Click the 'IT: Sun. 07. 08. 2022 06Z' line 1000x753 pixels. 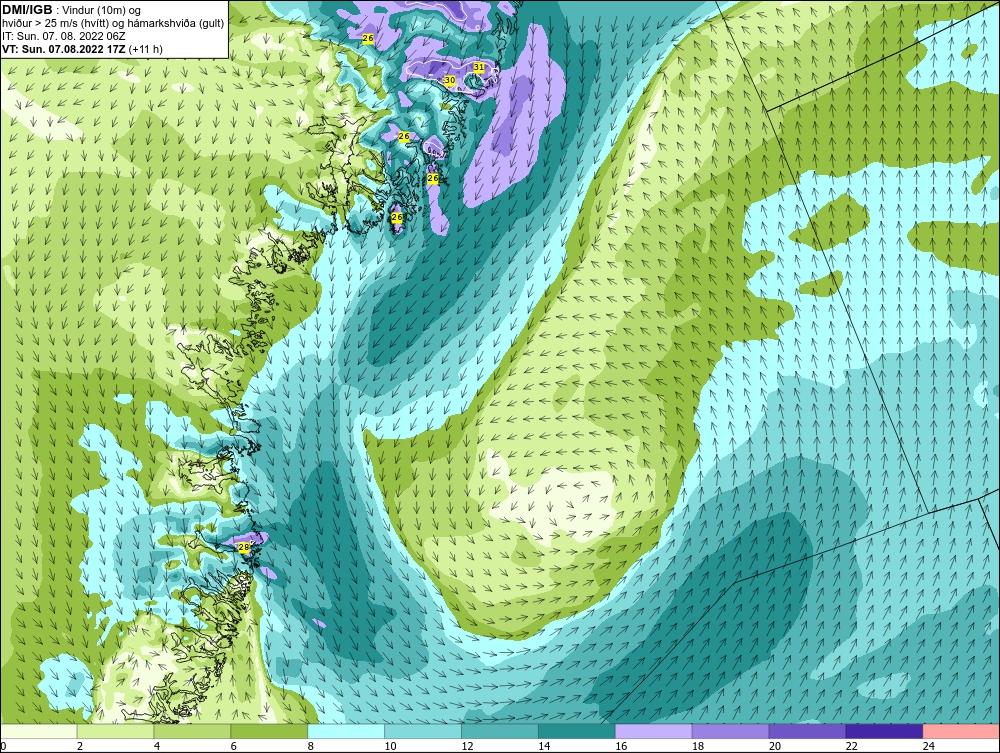point(63,36)
